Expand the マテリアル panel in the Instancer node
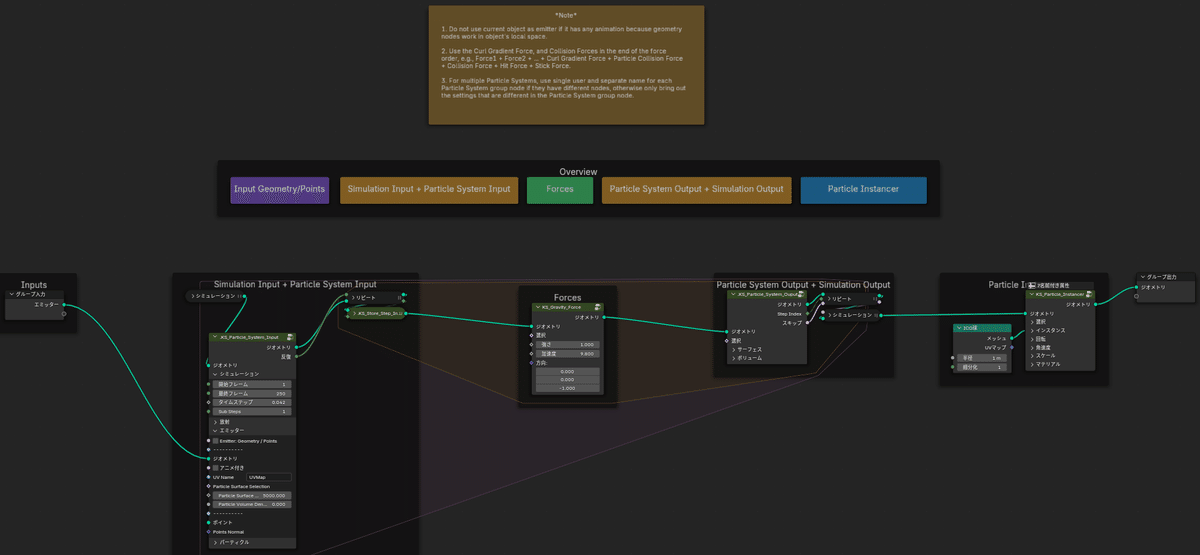The width and height of the screenshot is (1200, 555). click(1031, 364)
